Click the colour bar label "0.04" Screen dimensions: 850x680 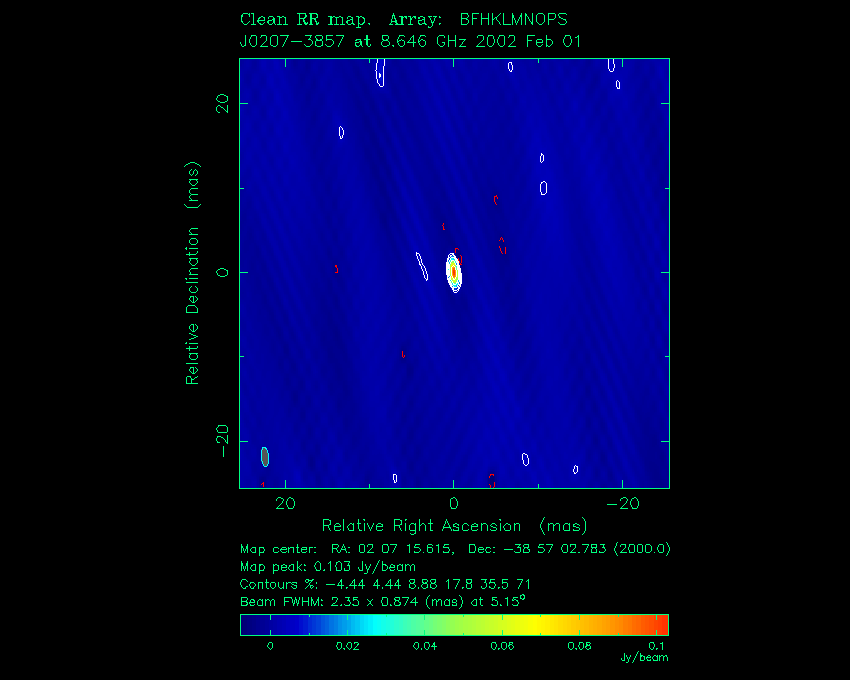tap(424, 646)
